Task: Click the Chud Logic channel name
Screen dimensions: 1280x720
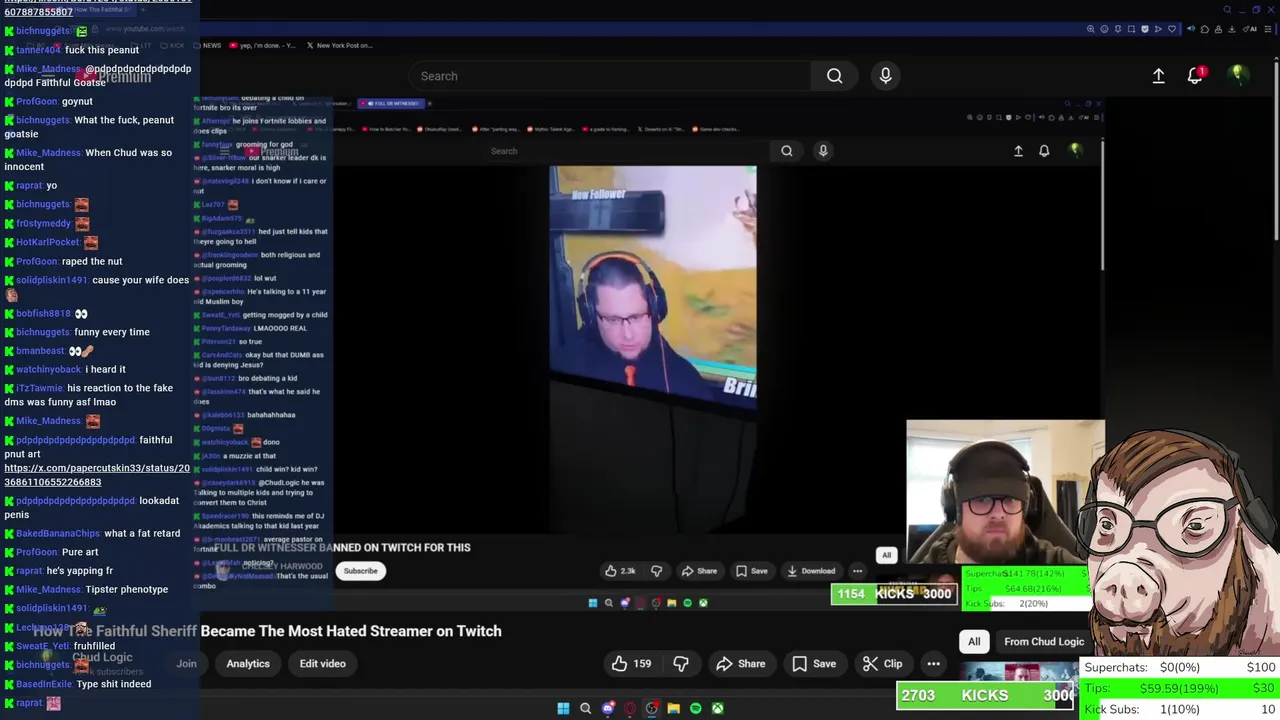Action: pyautogui.click(x=102, y=657)
